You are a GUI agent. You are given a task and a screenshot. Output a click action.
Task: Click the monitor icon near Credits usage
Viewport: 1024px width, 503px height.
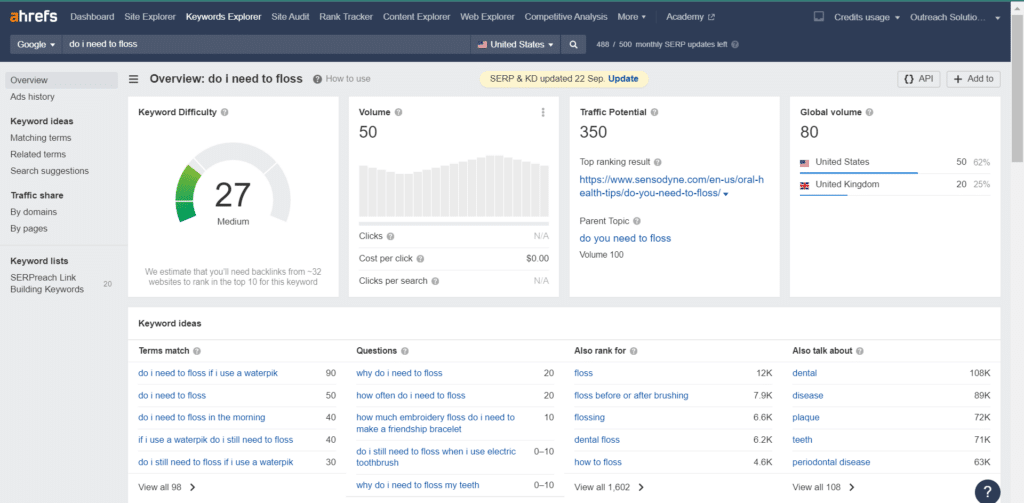click(x=819, y=17)
